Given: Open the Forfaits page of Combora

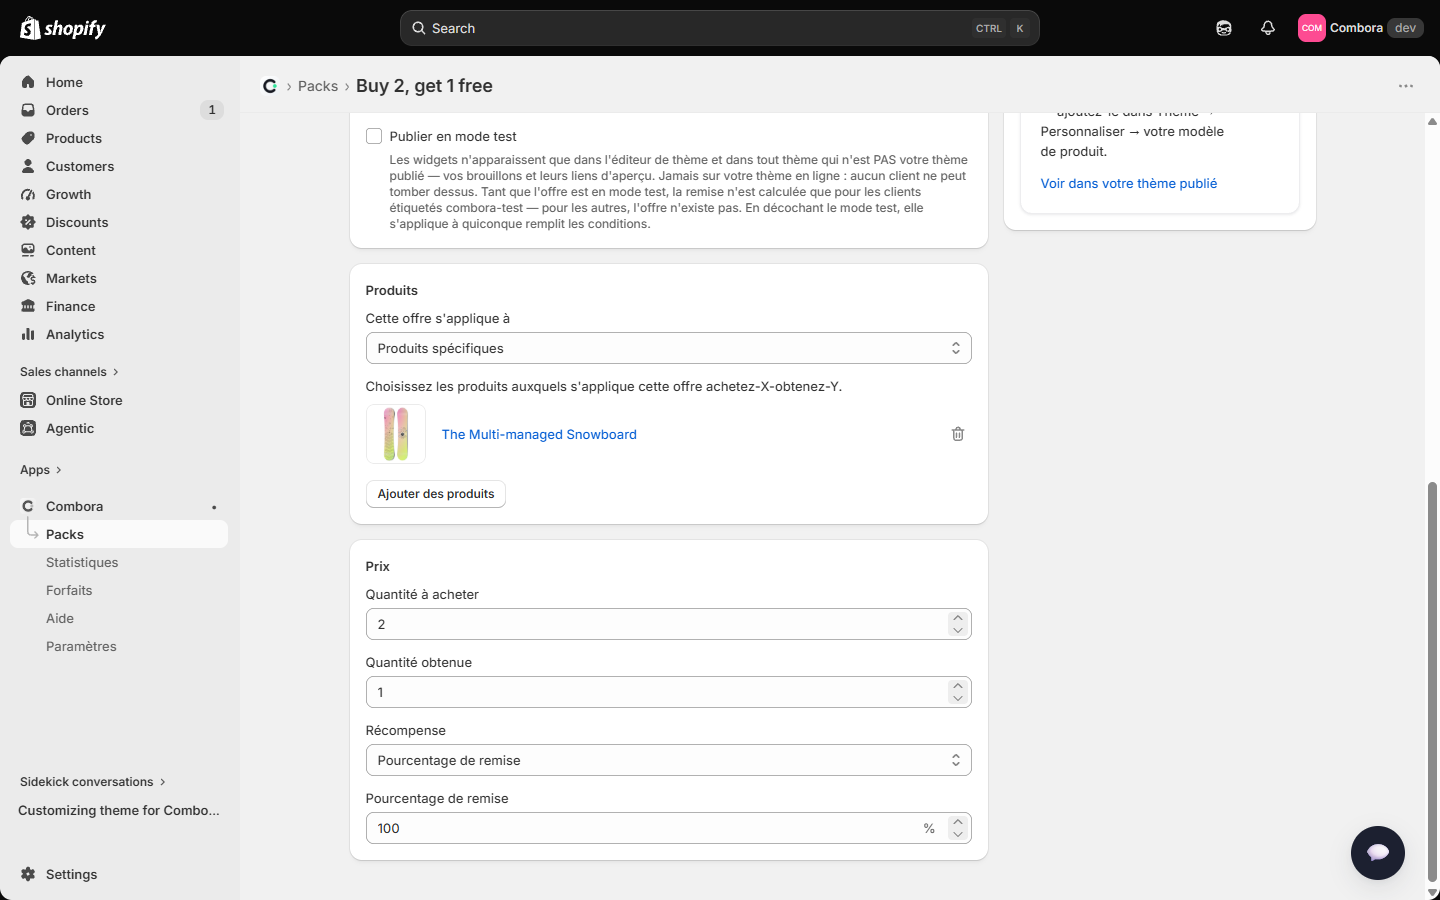Looking at the screenshot, I should pyautogui.click(x=69, y=590).
